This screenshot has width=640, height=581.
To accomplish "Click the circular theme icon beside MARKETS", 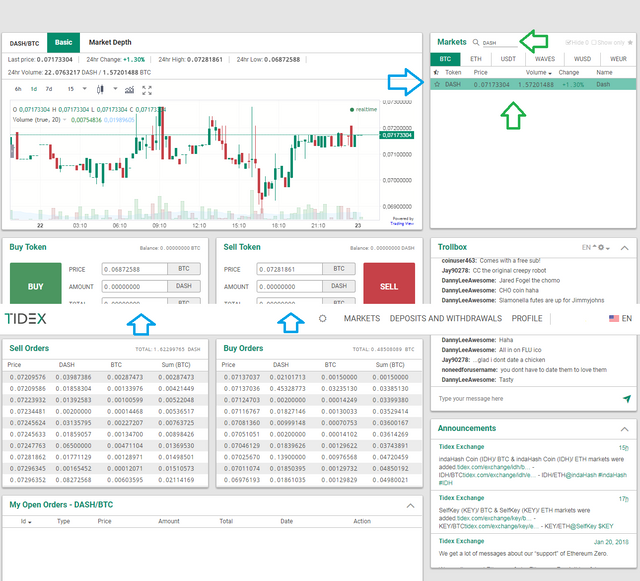I will click(322, 318).
